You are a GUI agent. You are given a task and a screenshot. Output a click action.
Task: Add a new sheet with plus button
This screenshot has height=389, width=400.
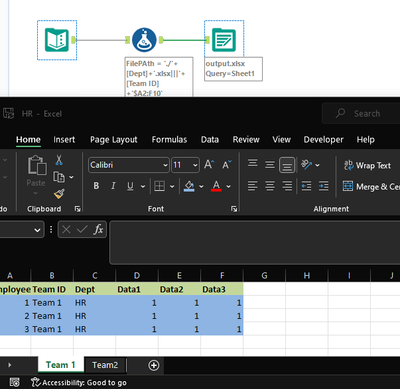pyautogui.click(x=154, y=365)
